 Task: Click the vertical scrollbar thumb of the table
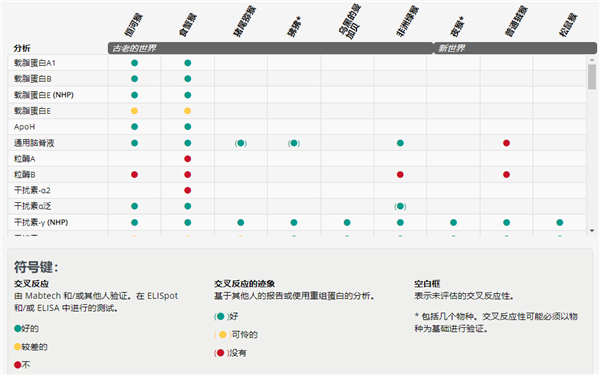coord(592,77)
